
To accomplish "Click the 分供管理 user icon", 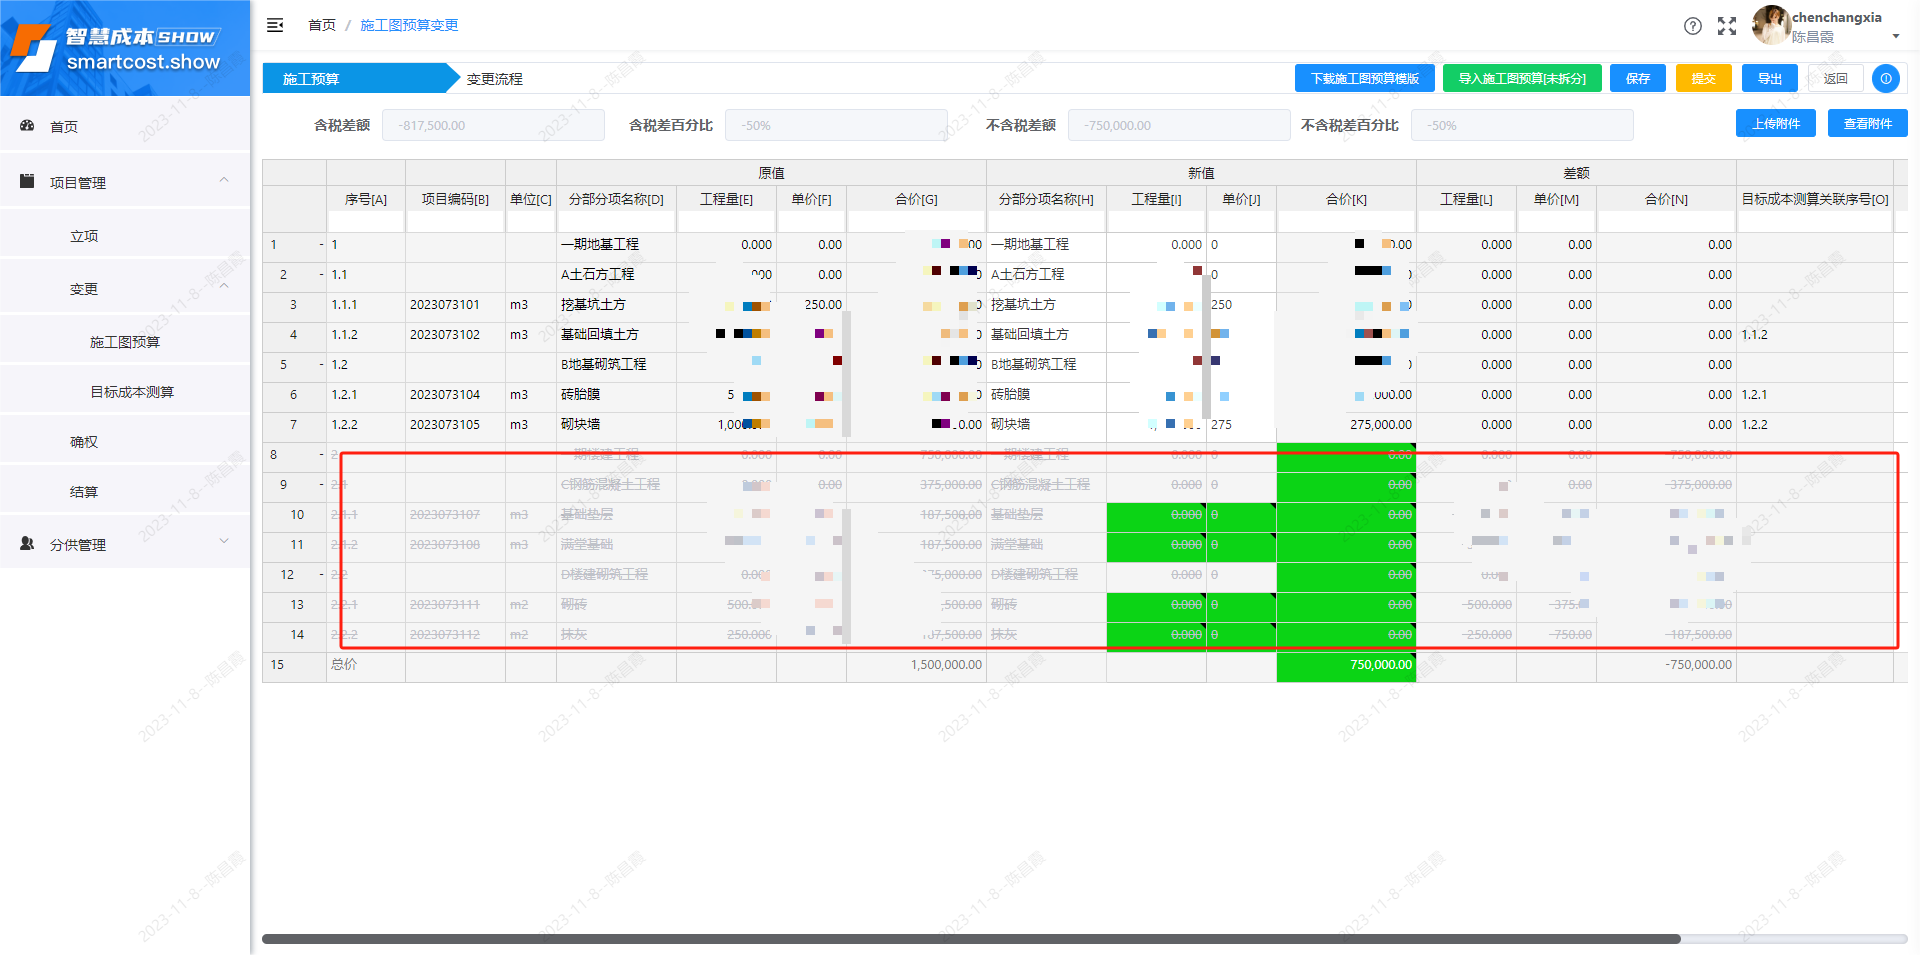I will click(x=28, y=544).
